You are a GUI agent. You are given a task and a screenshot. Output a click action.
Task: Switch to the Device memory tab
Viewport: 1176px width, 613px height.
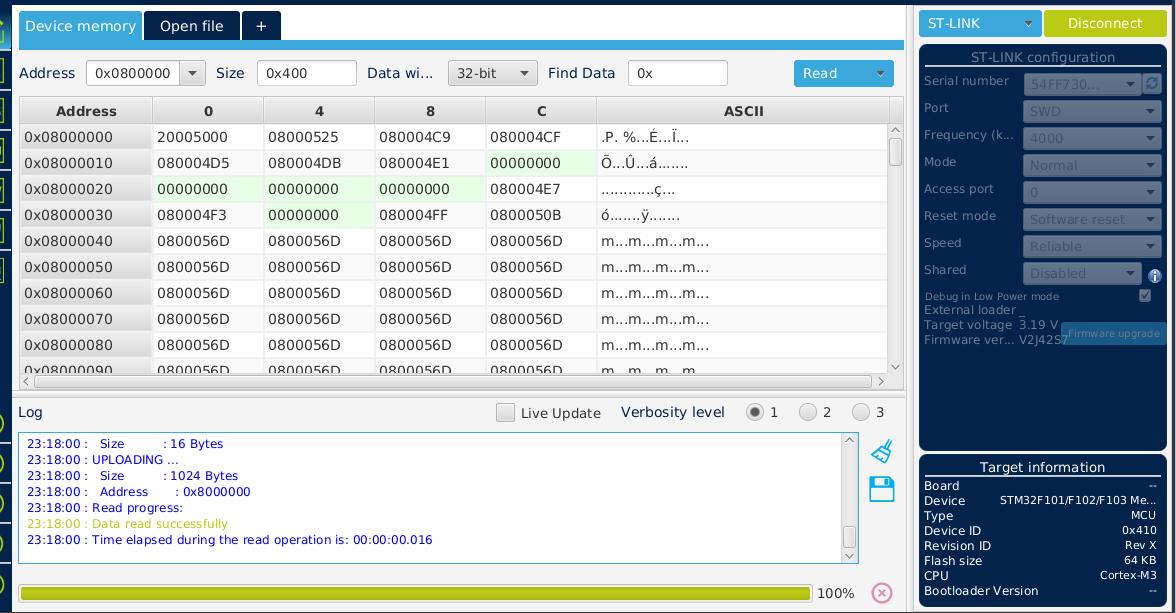pos(80,25)
